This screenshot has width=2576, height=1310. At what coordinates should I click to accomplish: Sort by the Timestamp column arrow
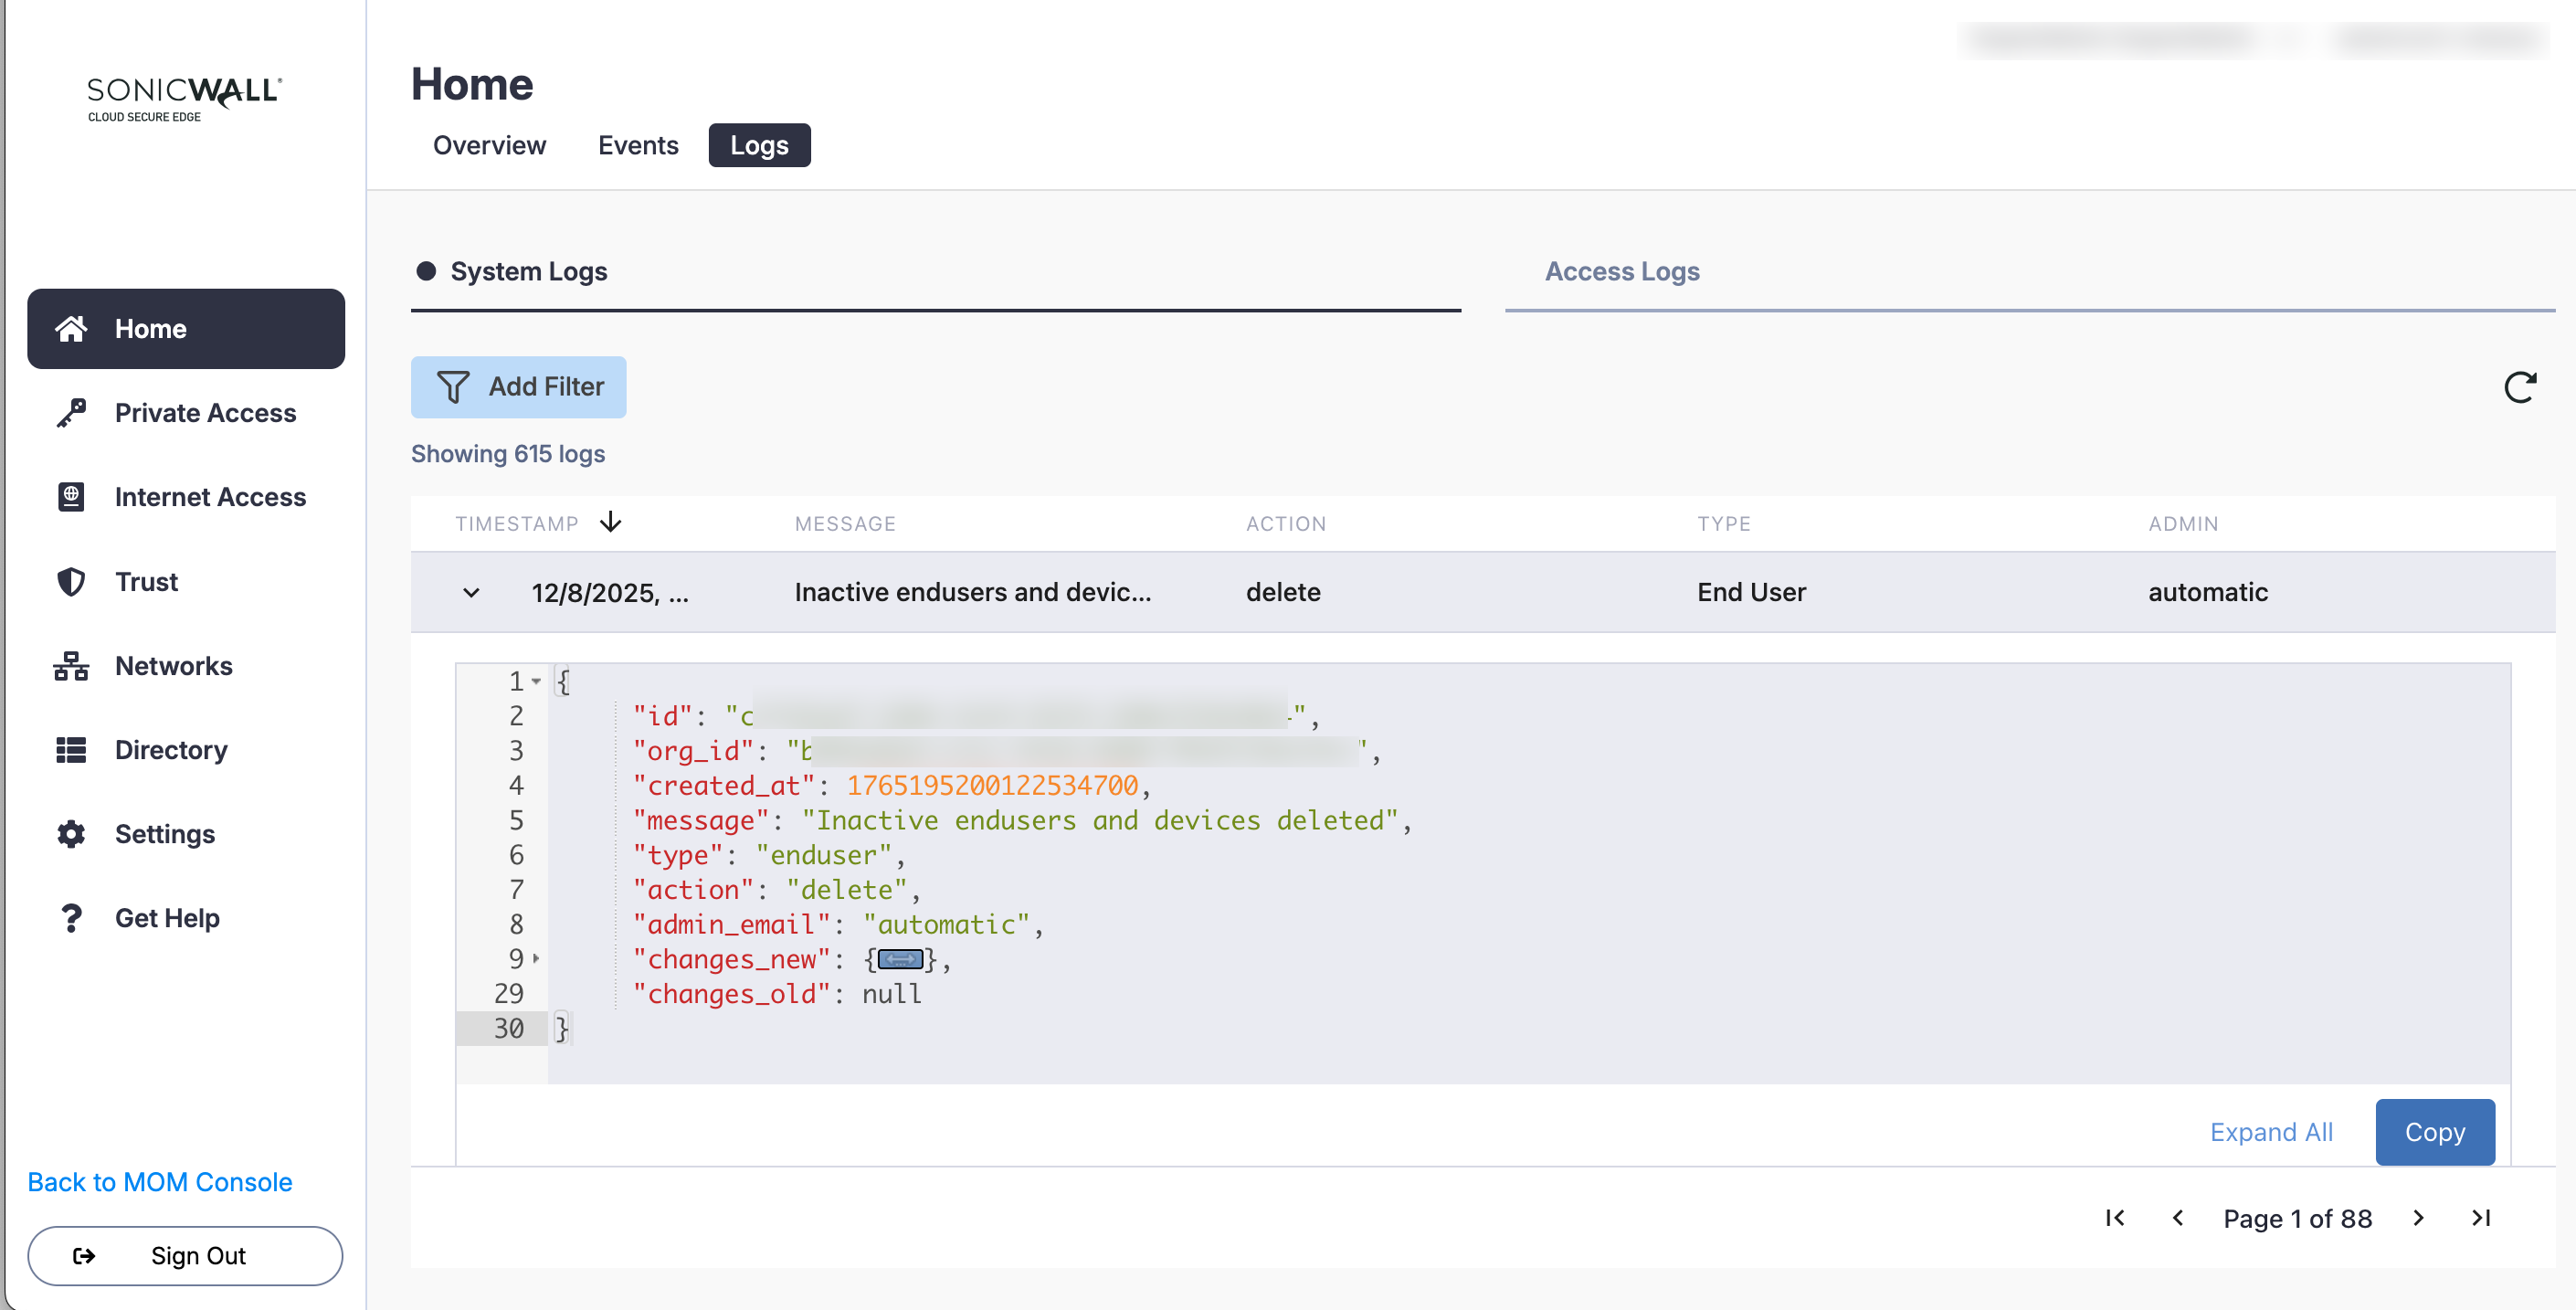pyautogui.click(x=611, y=523)
